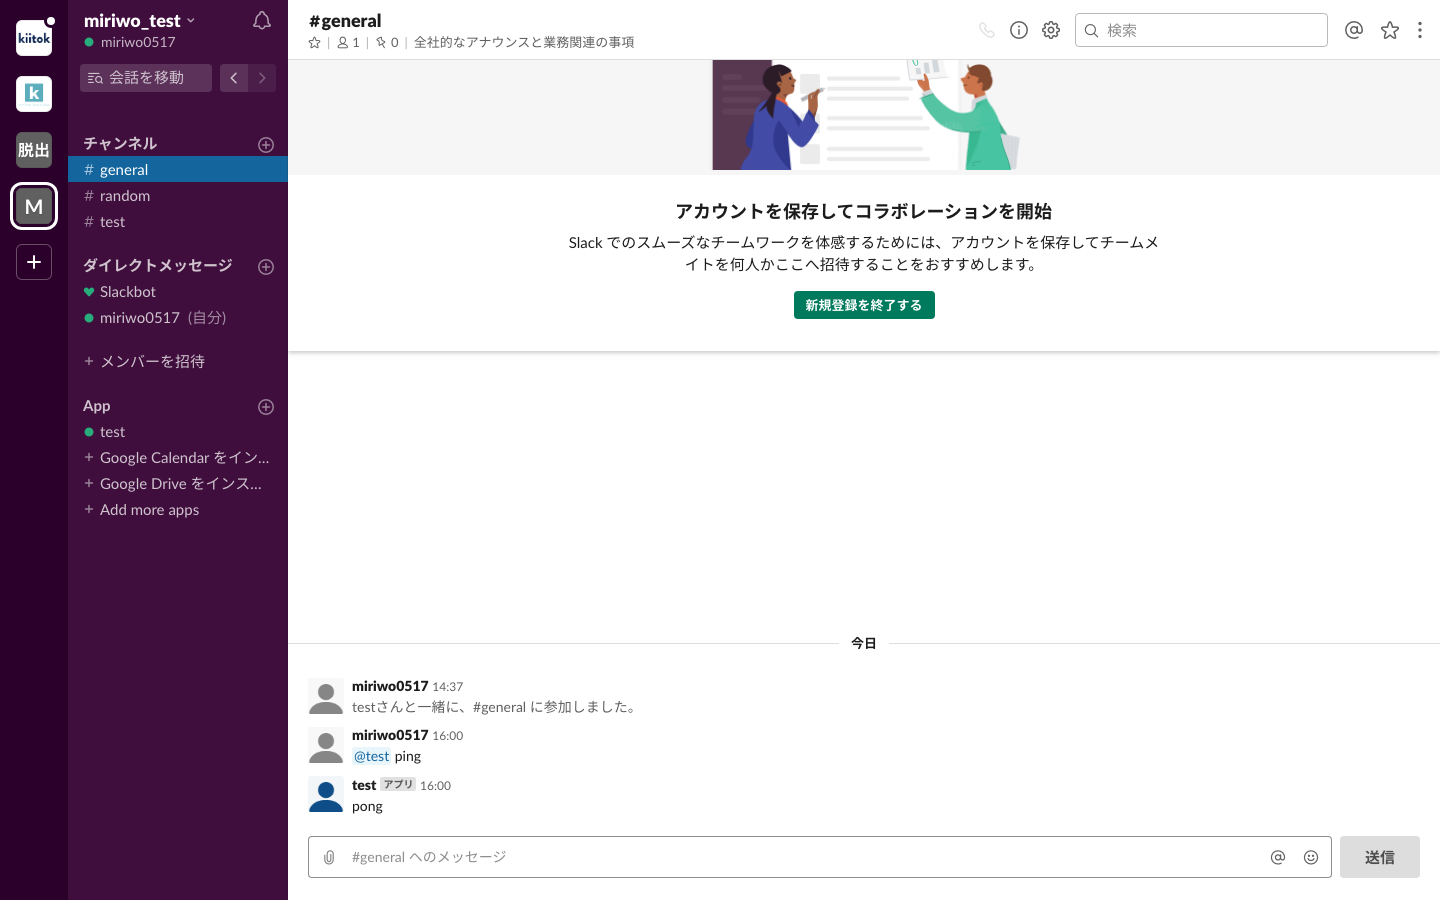
Task: Switch to the 脱出 workspace
Action: click(33, 149)
